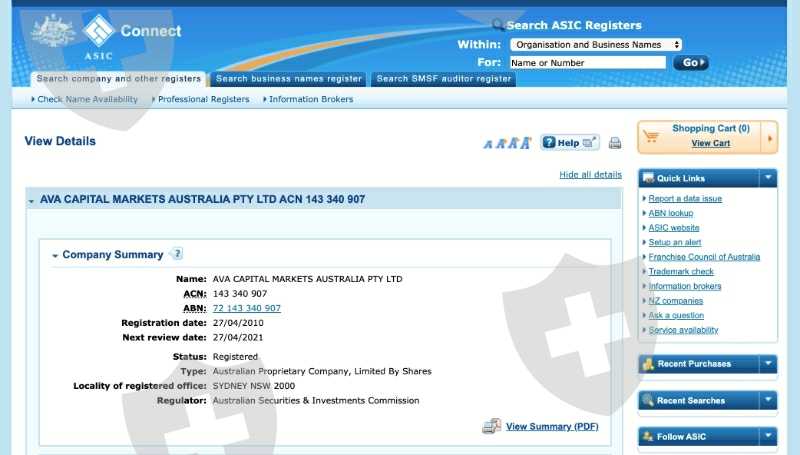Image resolution: width=800 pixels, height=455 pixels.
Task: Switch to Search company and other registers tab
Action: (118, 79)
